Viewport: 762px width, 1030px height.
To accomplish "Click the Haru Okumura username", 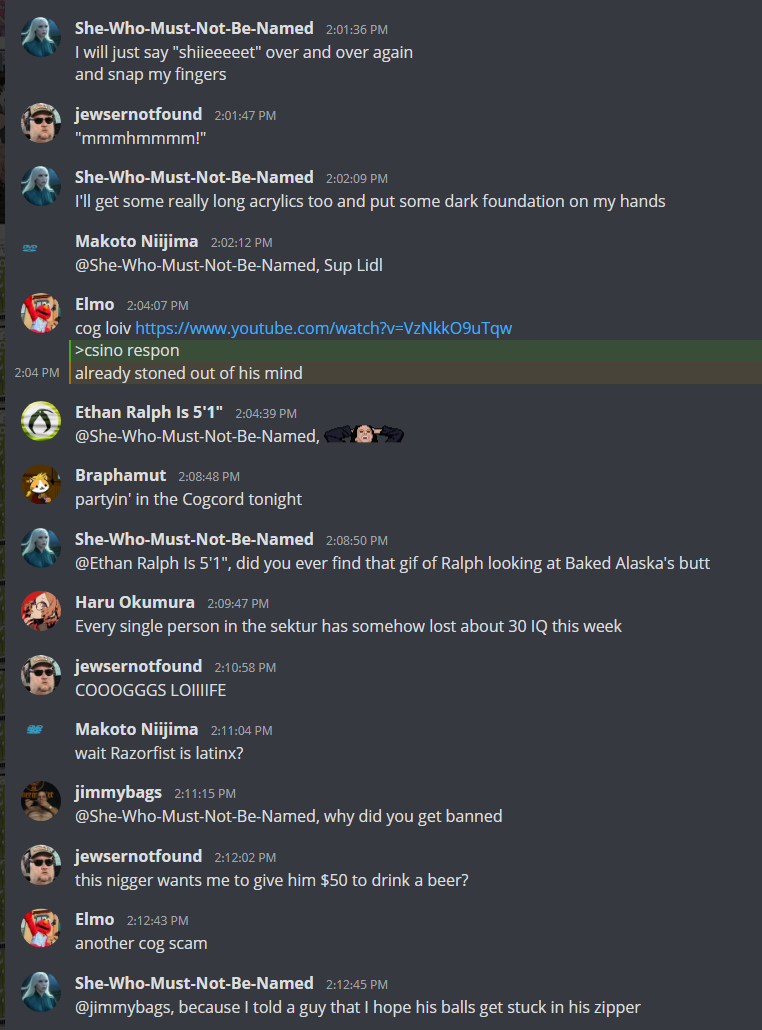I will point(135,602).
